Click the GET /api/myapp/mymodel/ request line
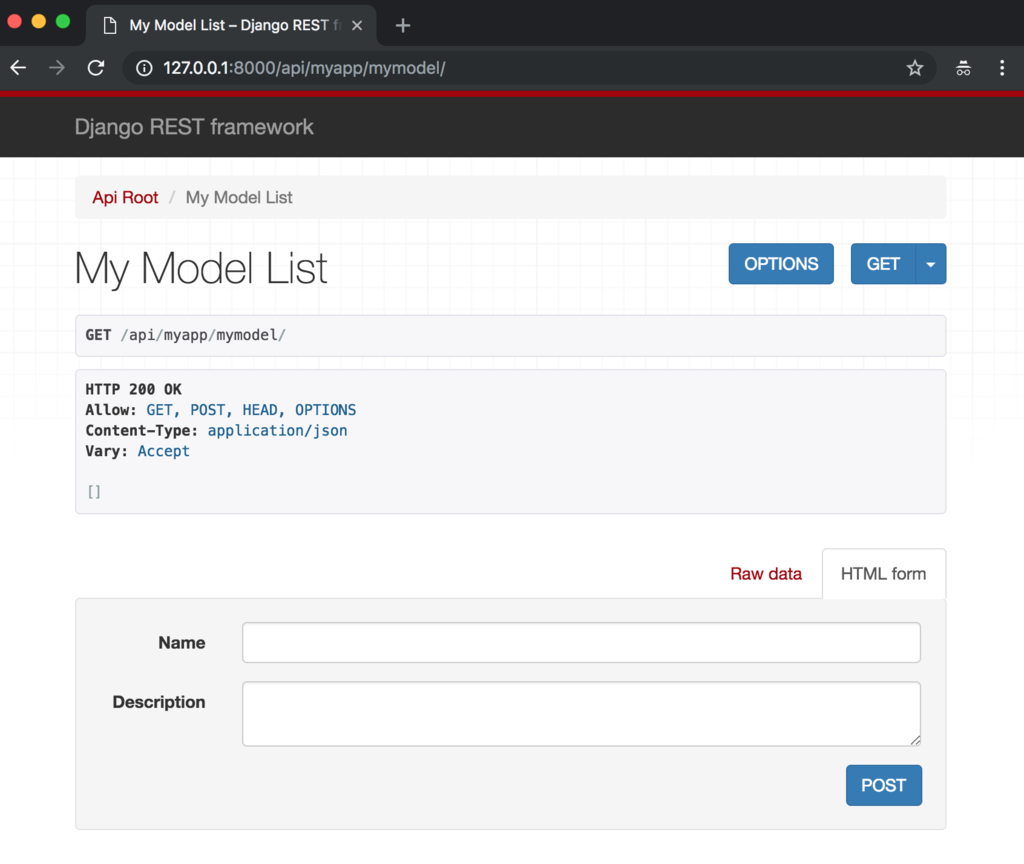This screenshot has width=1024, height=864. [x=185, y=335]
